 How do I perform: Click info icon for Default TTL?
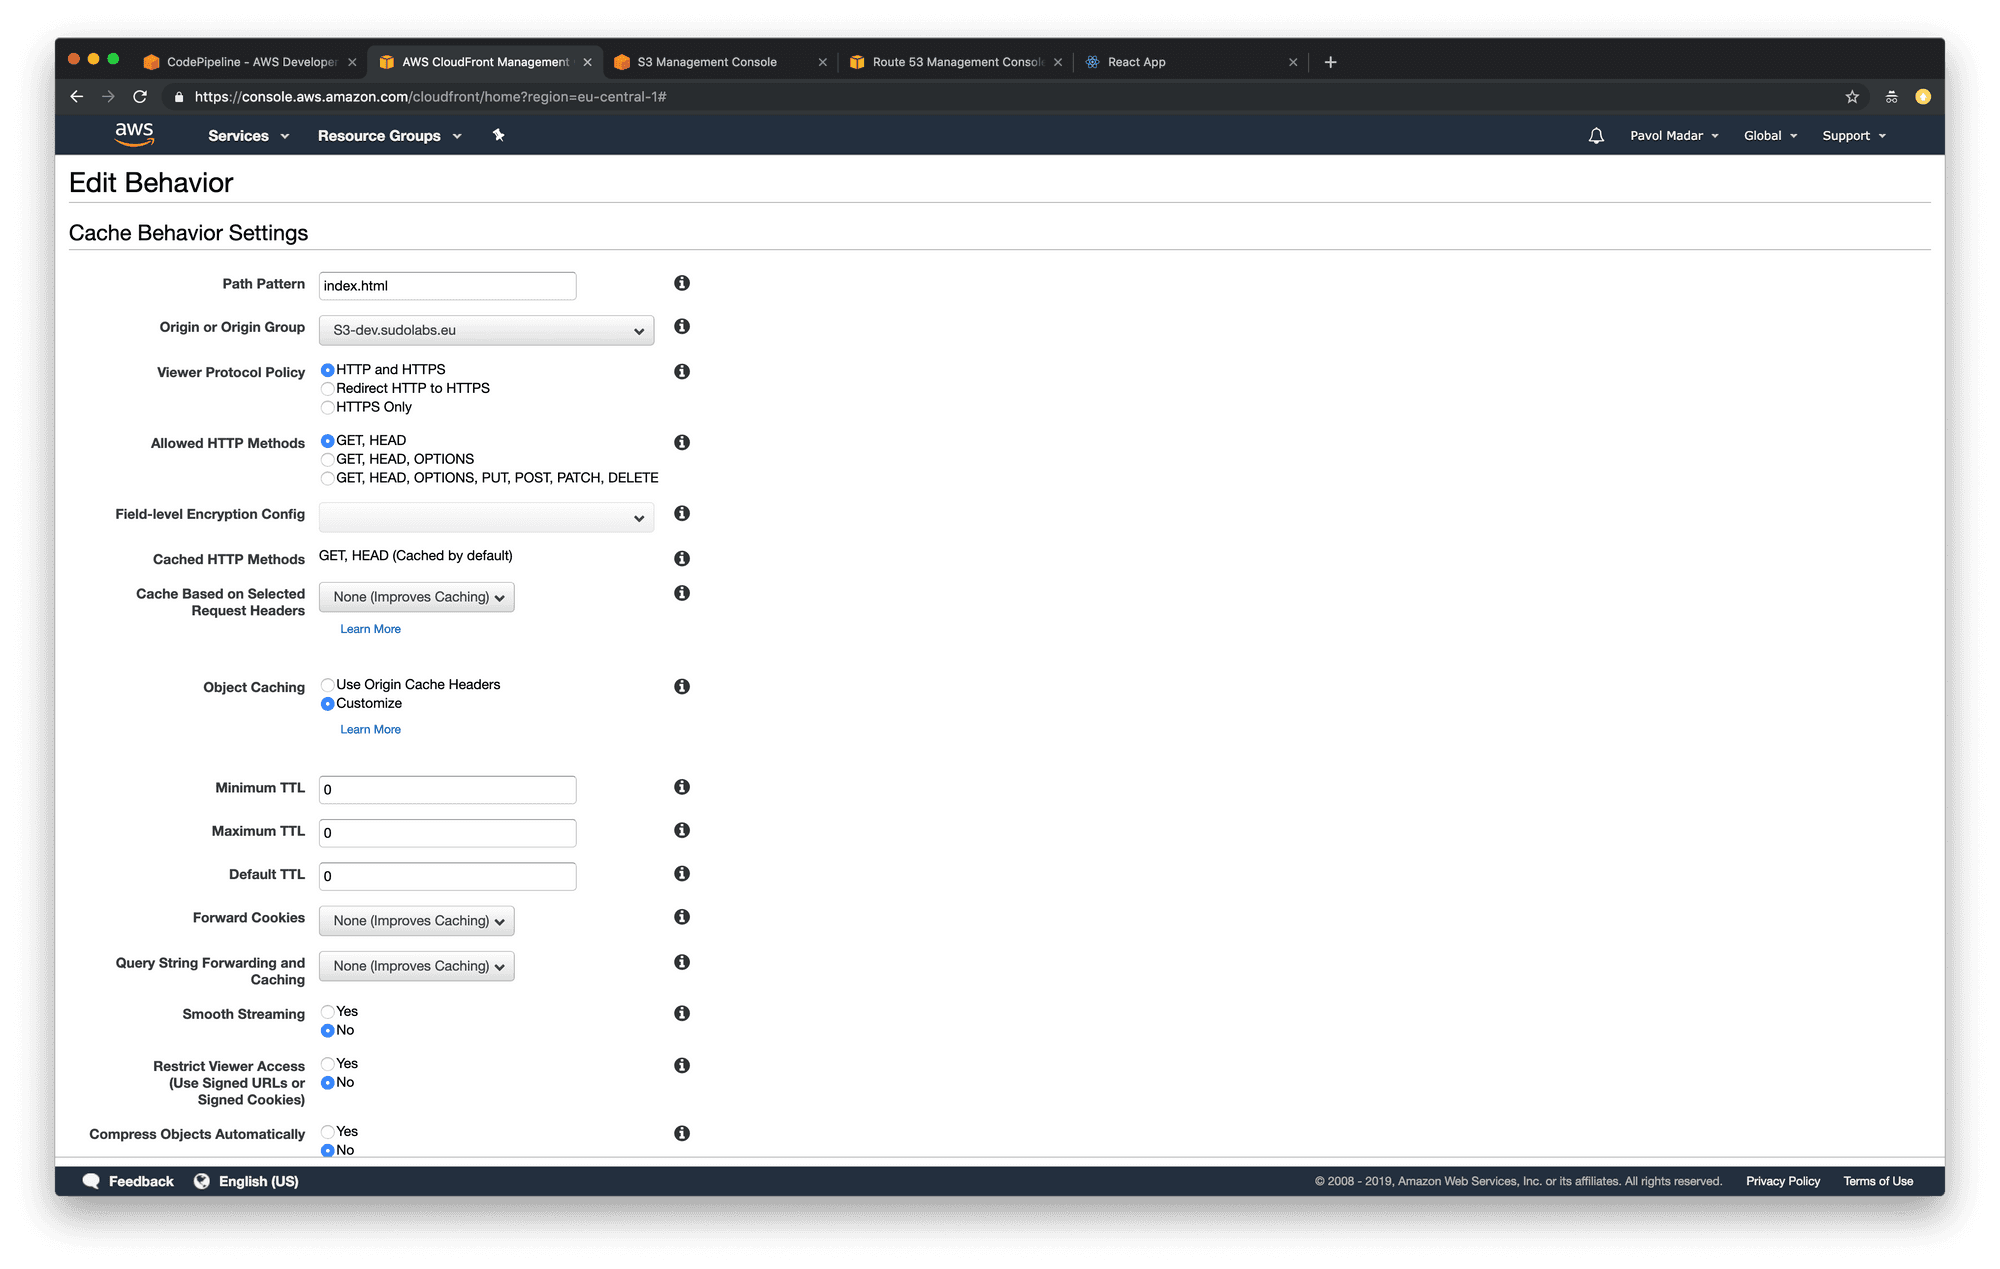point(682,873)
